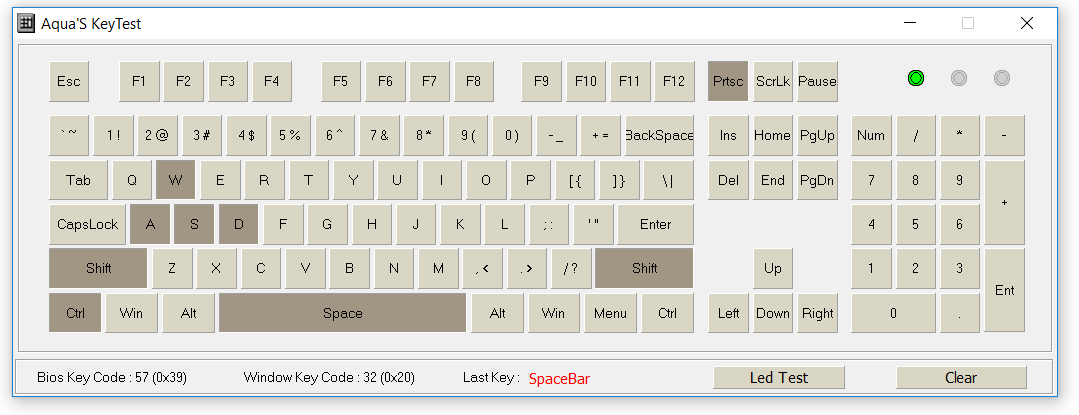
Task: Click the middle gray LED indicator
Action: click(959, 78)
